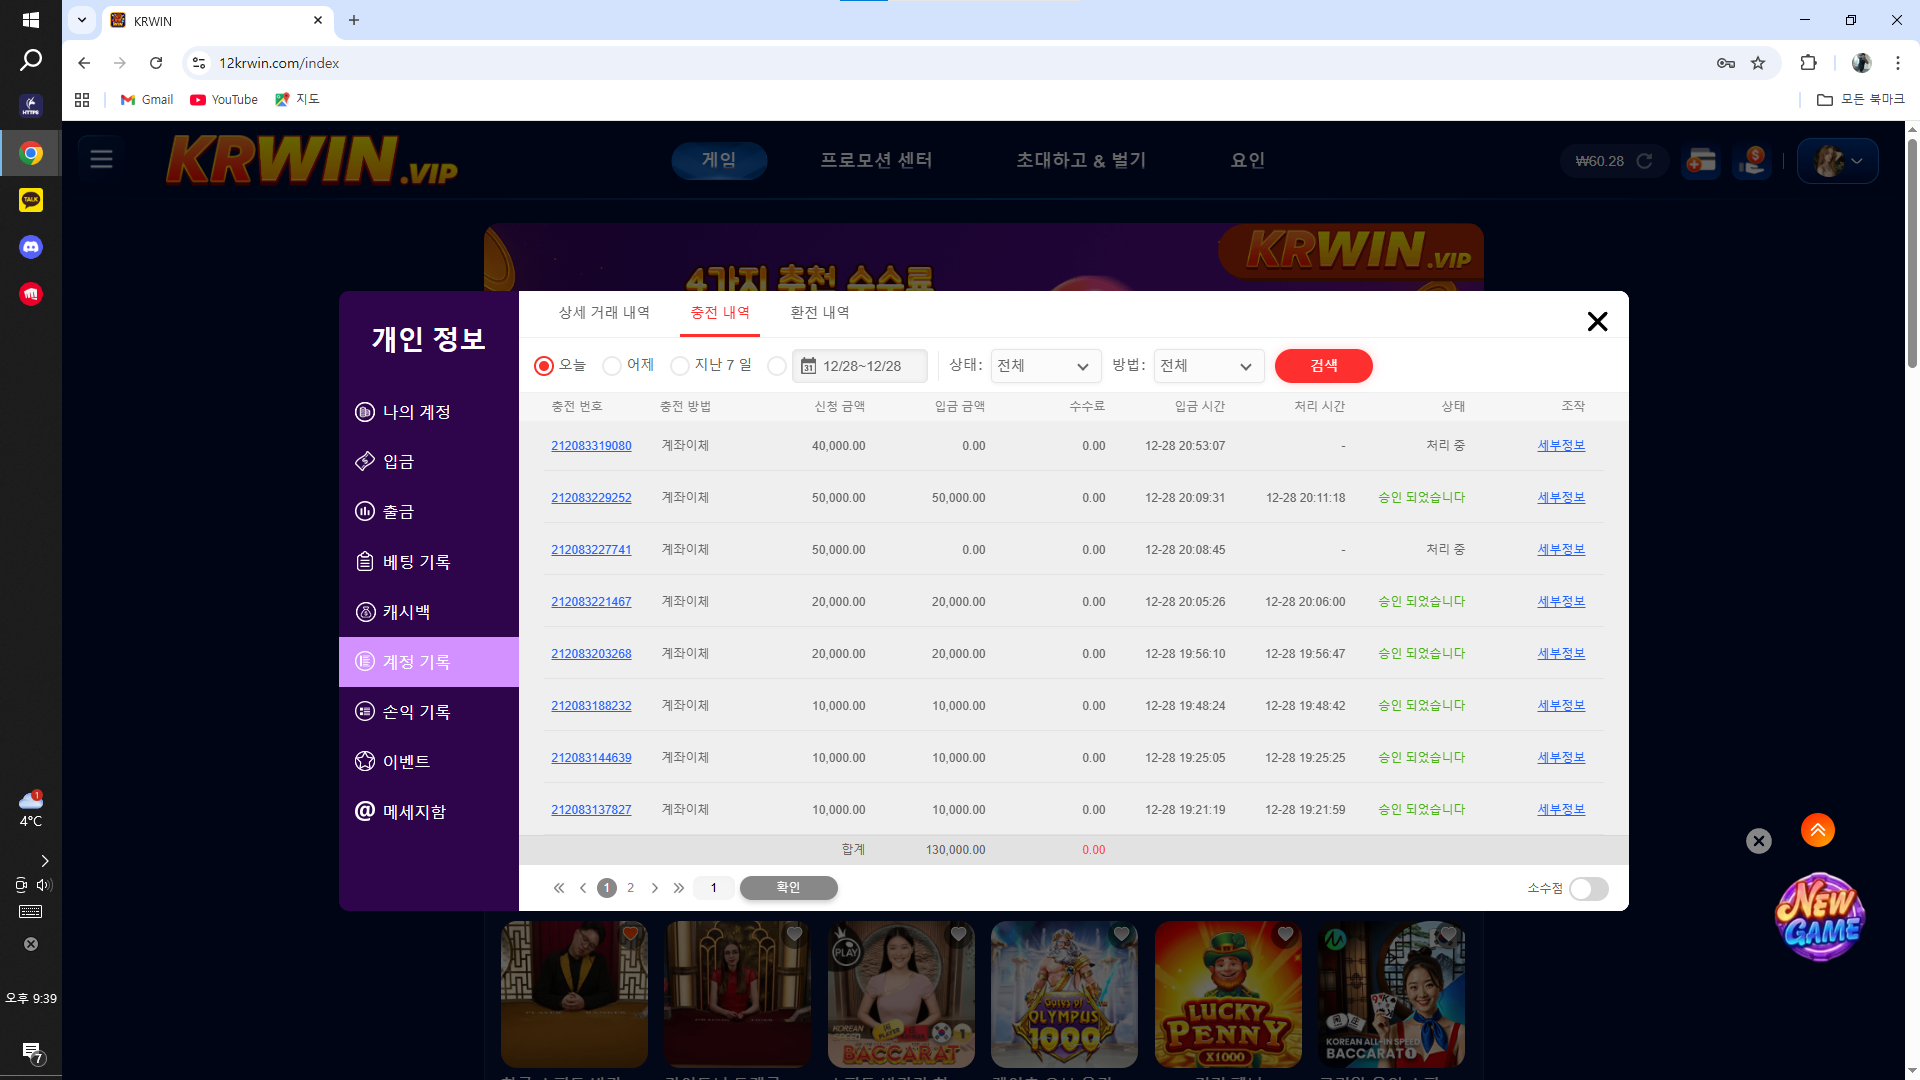The image size is (1920, 1080).
Task: Click the calendar icon in date field
Action: click(x=809, y=366)
